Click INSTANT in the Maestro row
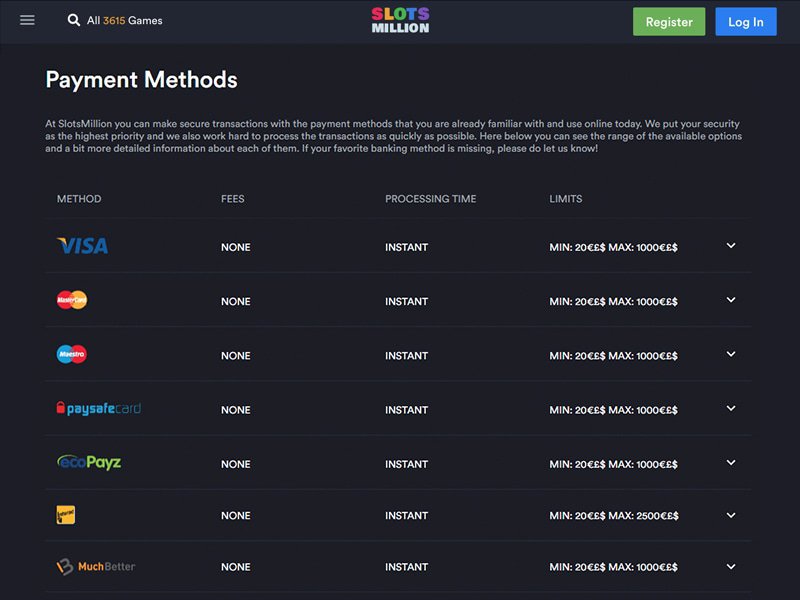Viewport: 800px width, 600px height. (407, 356)
